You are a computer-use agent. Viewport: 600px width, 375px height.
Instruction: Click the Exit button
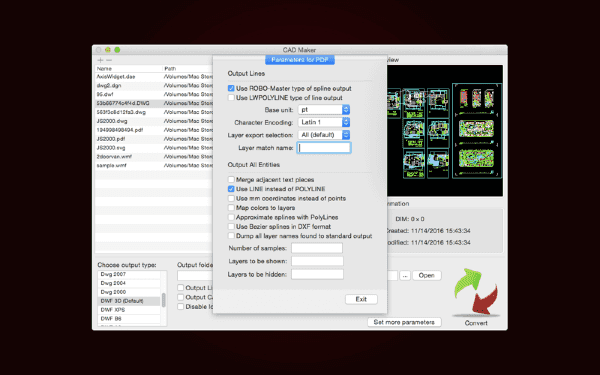click(x=361, y=299)
